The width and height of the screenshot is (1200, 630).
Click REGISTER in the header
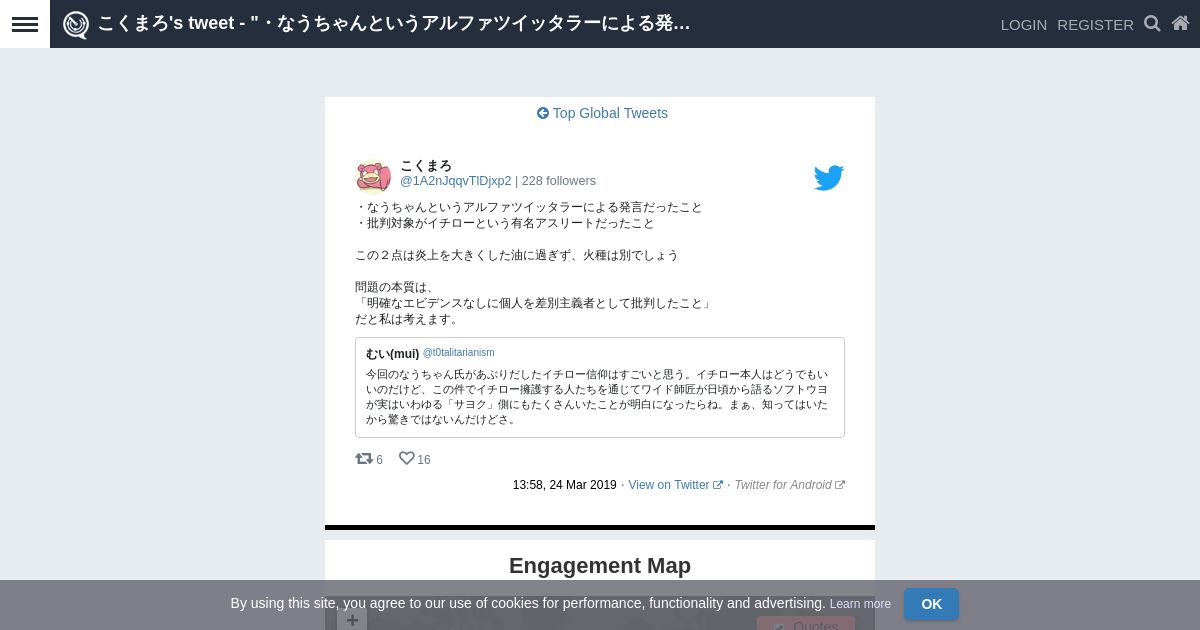tap(1095, 24)
